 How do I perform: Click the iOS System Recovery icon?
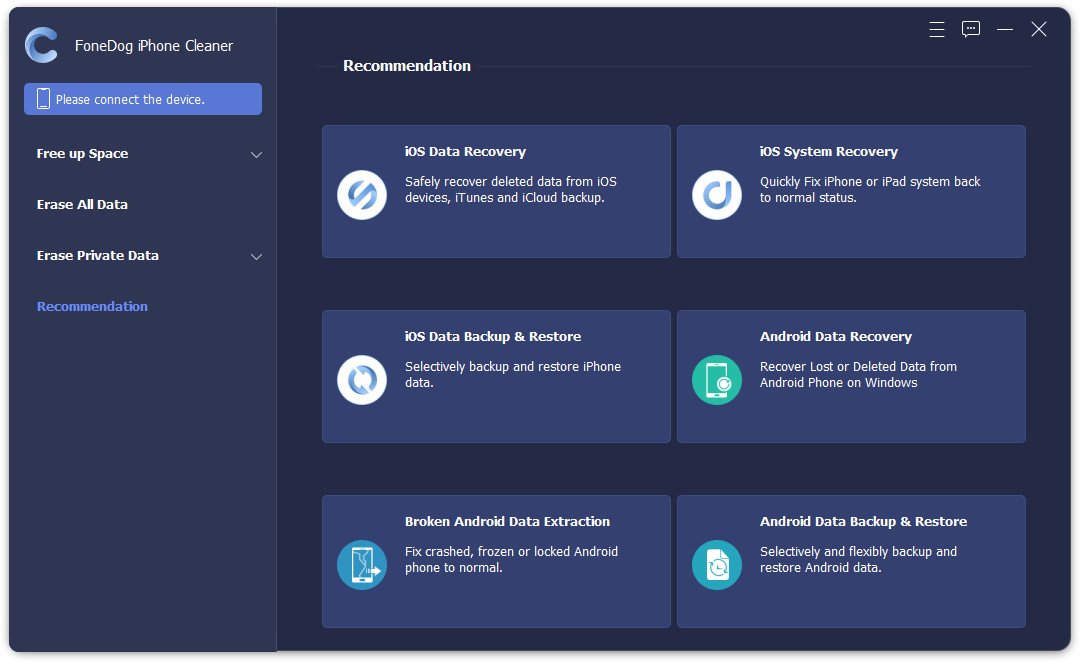(716, 195)
